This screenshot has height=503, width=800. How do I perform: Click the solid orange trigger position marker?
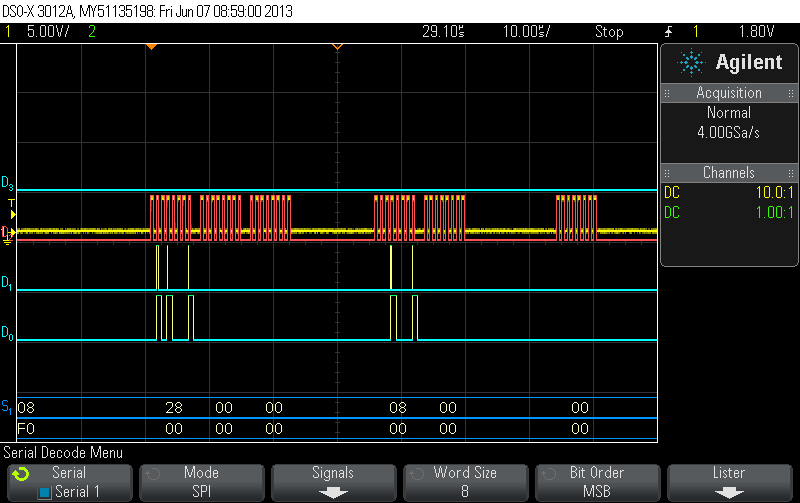pyautogui.click(x=151, y=46)
